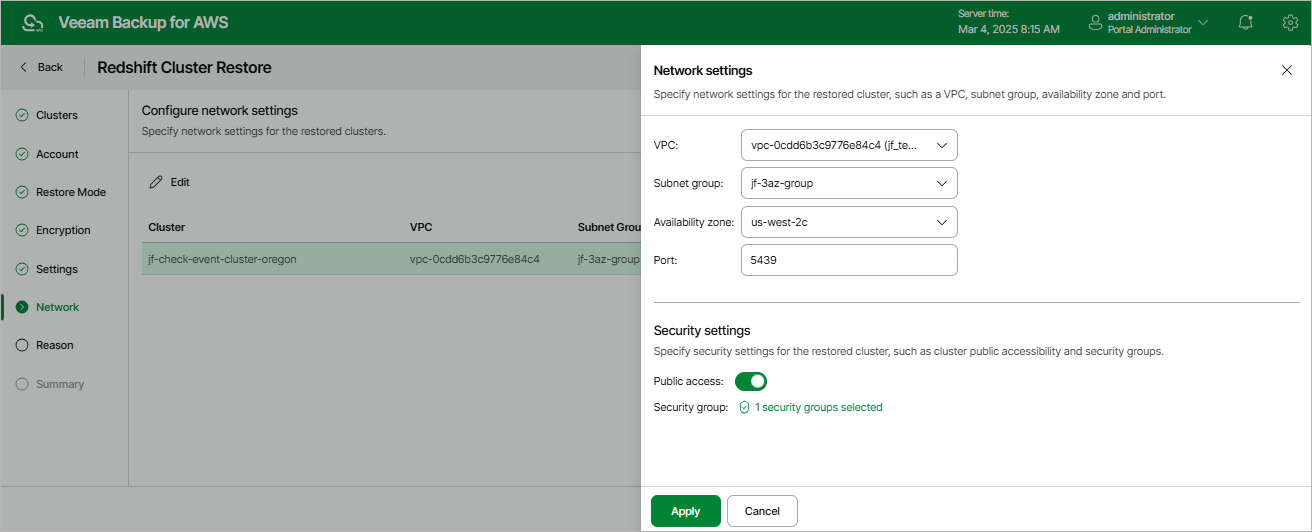
Task: Click into the Port input field
Action: [849, 260]
